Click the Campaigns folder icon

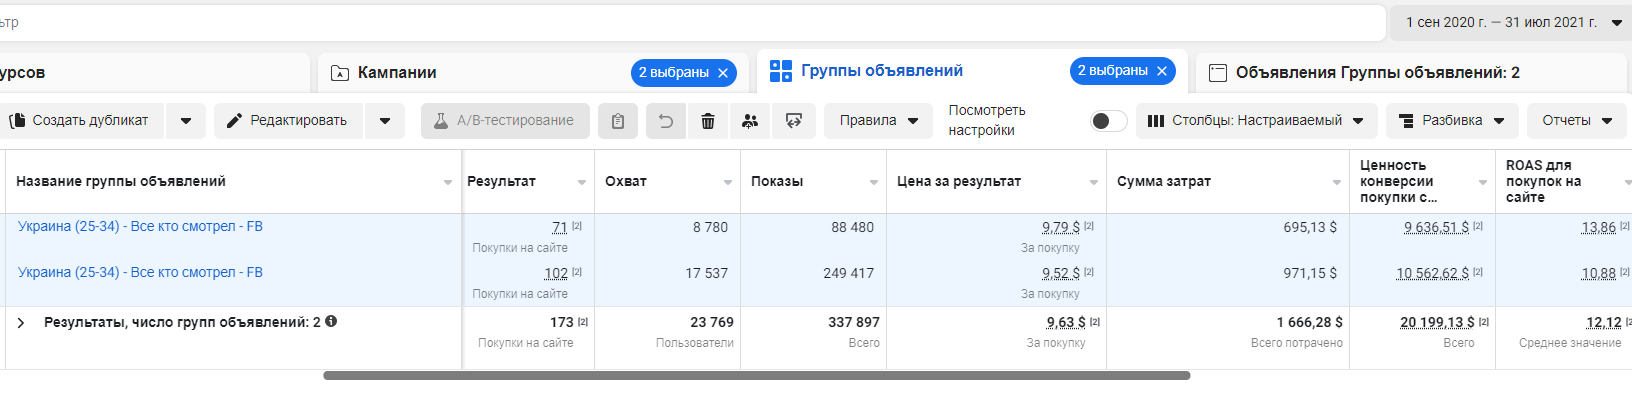click(x=340, y=73)
